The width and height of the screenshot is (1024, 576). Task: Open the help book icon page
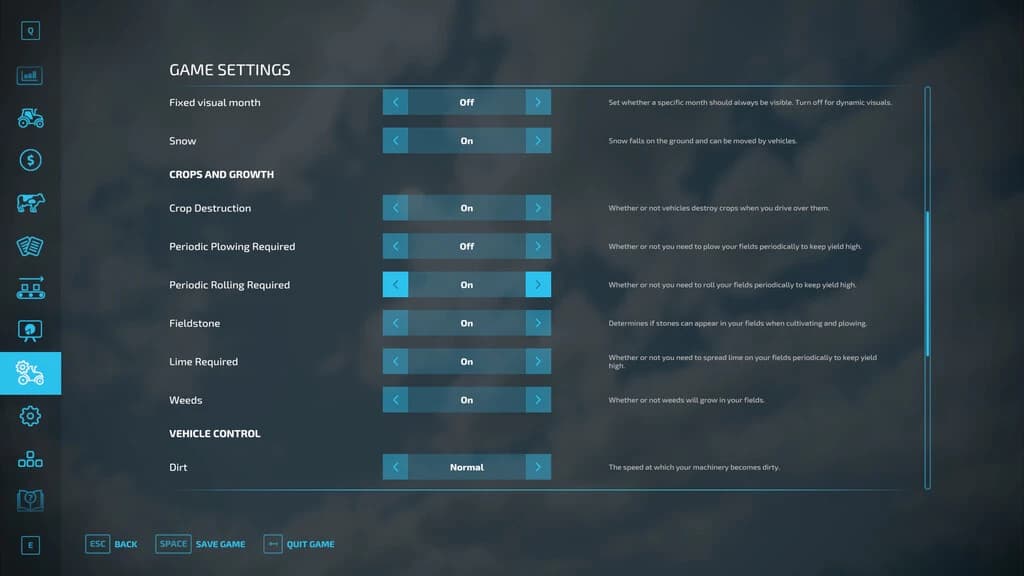tap(30, 501)
